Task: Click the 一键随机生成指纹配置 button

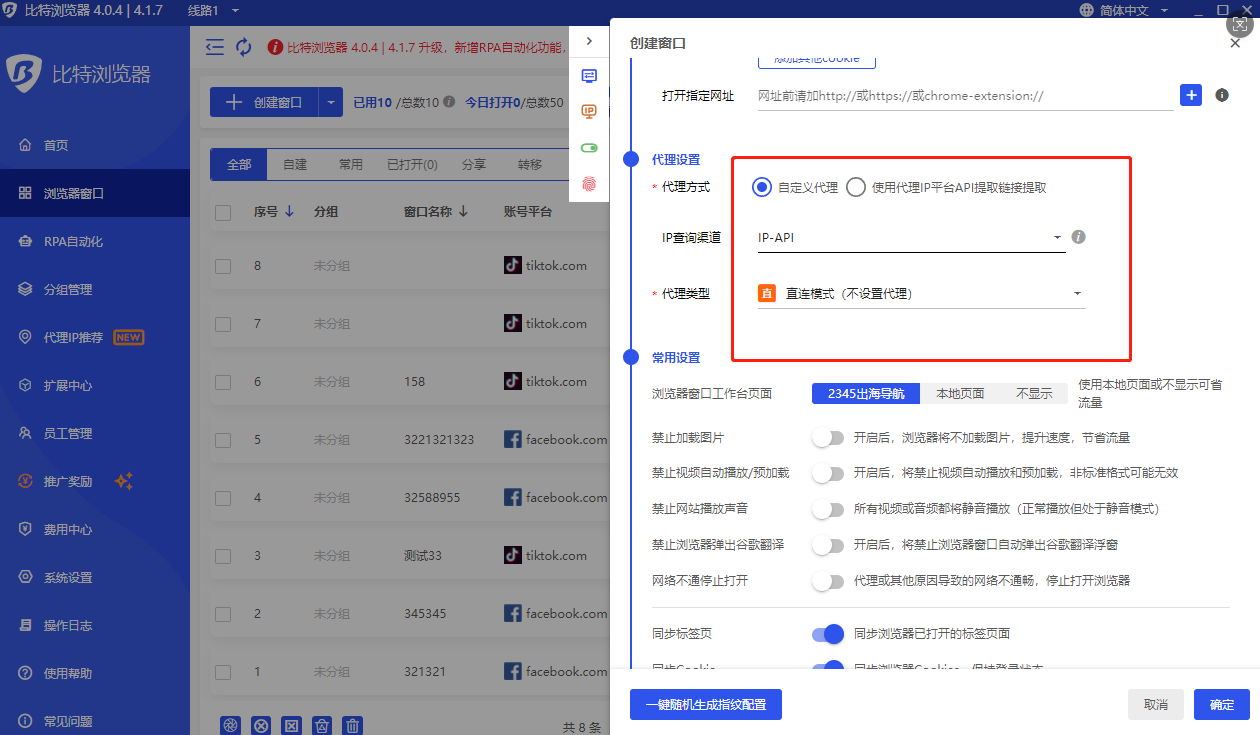Action: pos(705,704)
